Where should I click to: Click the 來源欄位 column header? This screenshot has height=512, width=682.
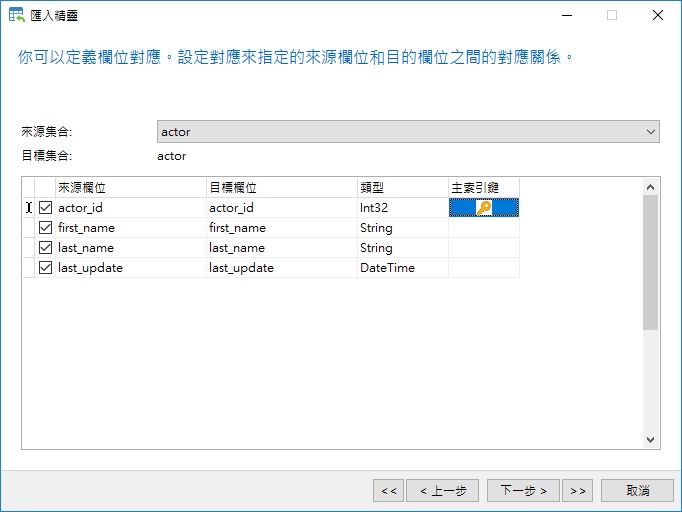click(130, 187)
